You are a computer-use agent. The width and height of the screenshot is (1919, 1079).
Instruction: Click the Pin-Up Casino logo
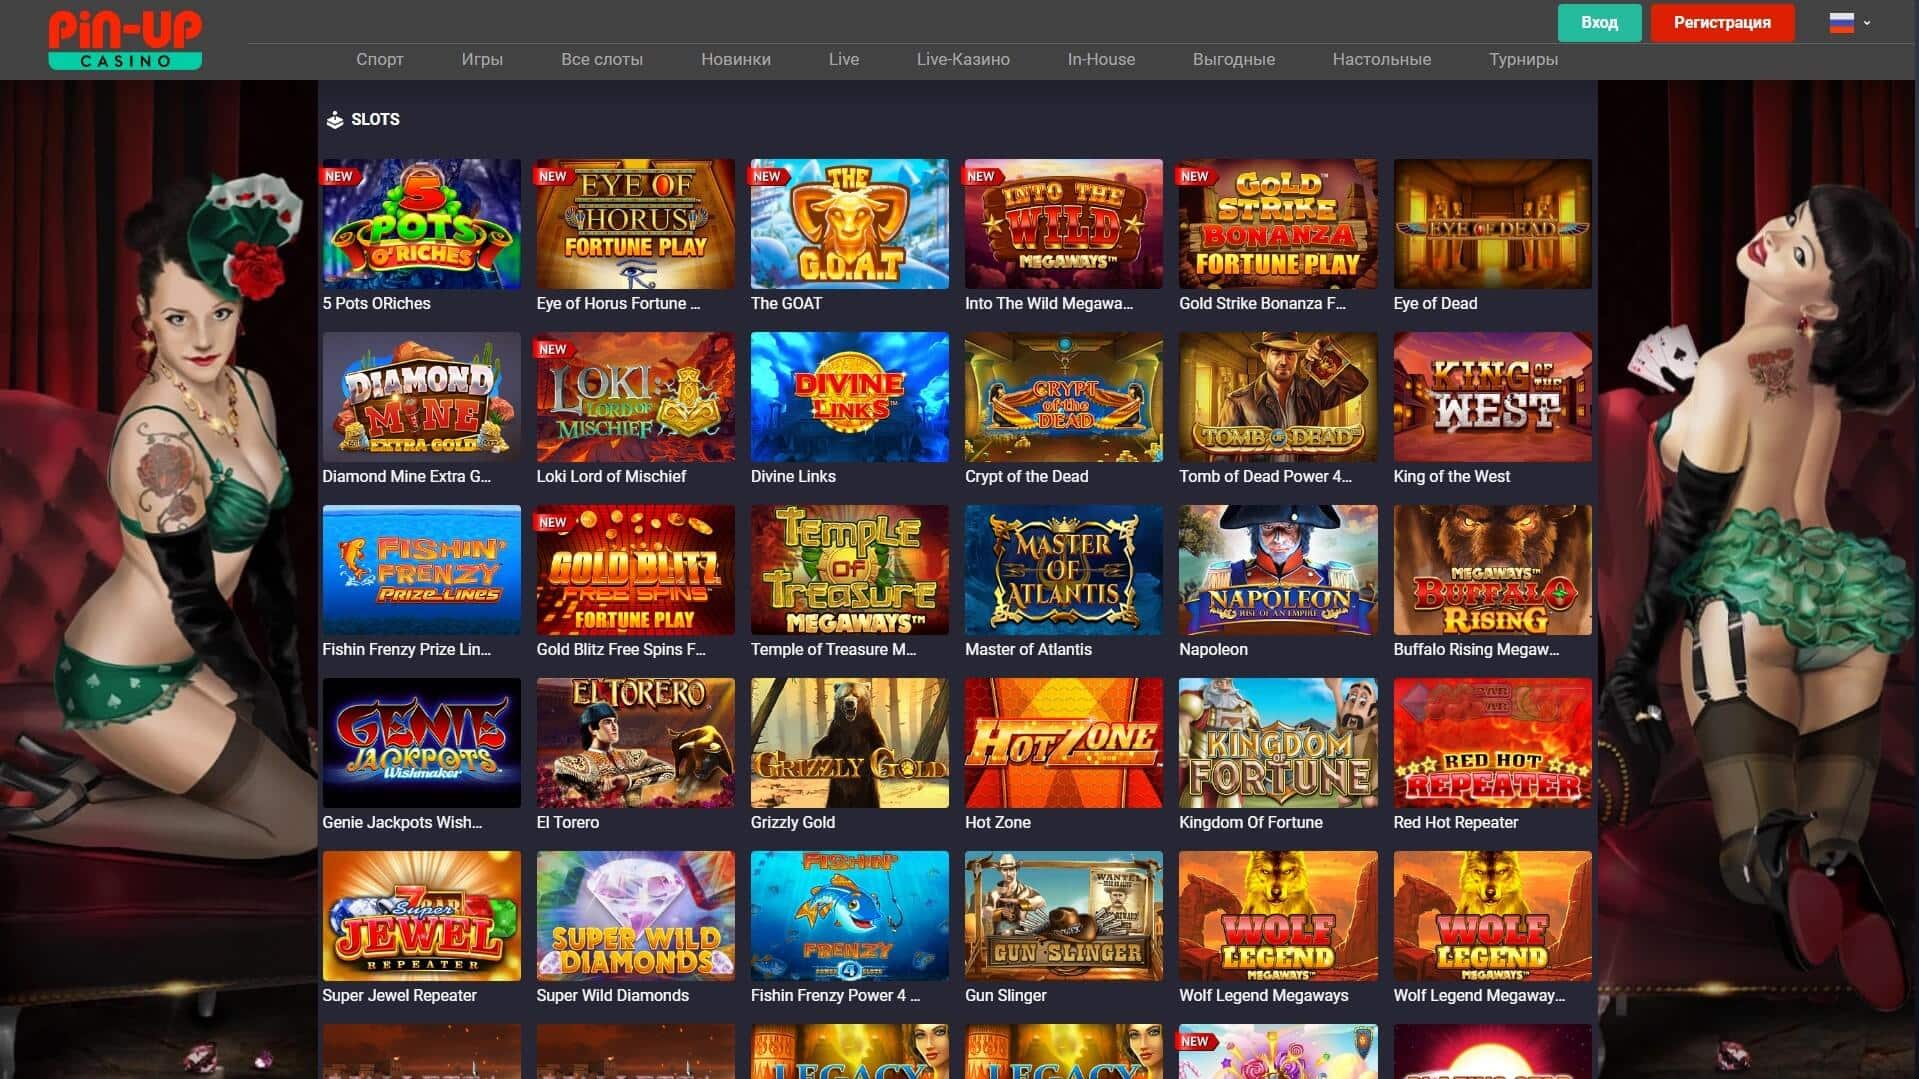pos(125,40)
